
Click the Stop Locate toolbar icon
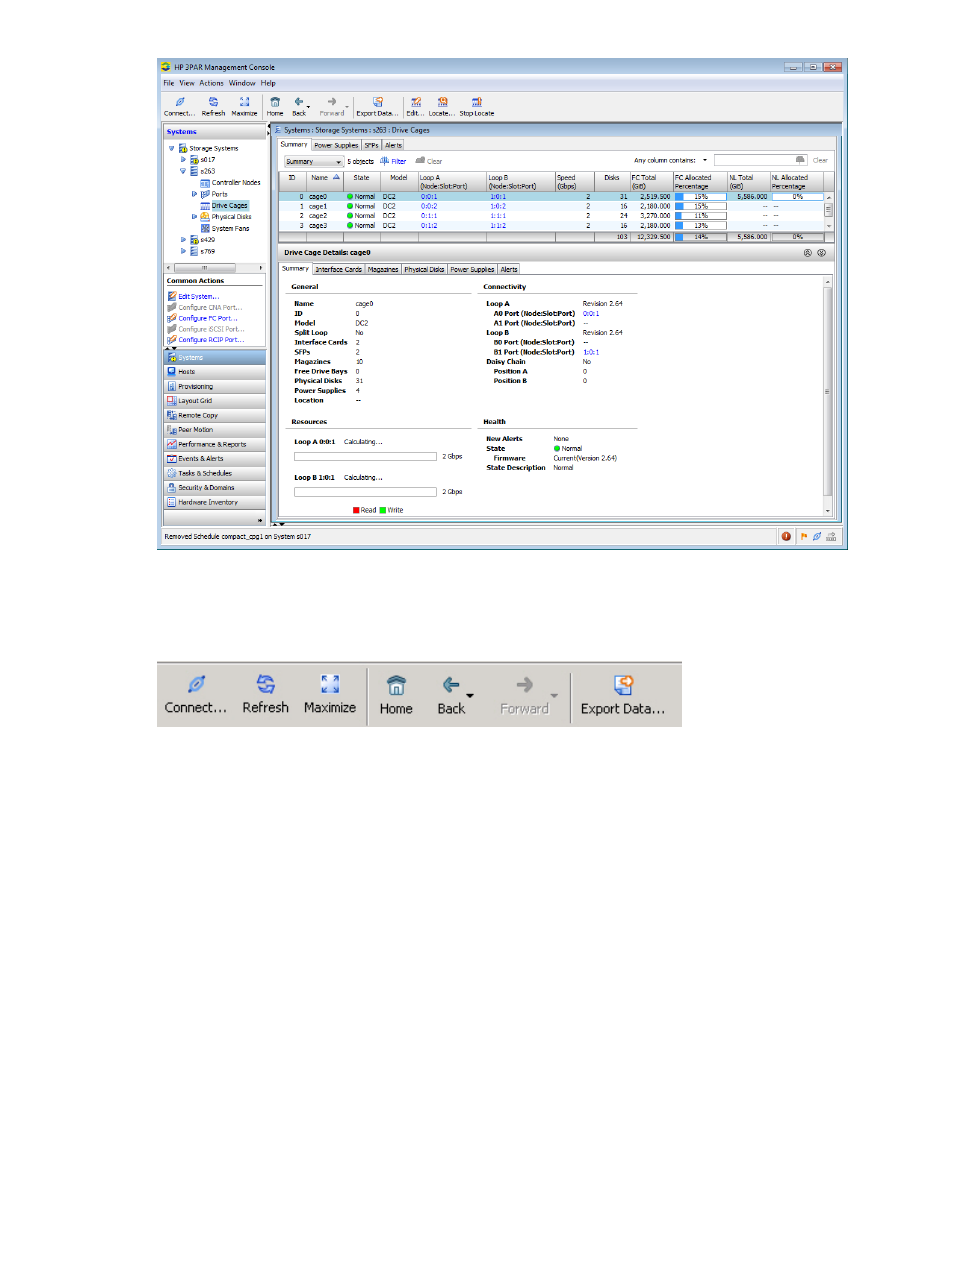(477, 102)
